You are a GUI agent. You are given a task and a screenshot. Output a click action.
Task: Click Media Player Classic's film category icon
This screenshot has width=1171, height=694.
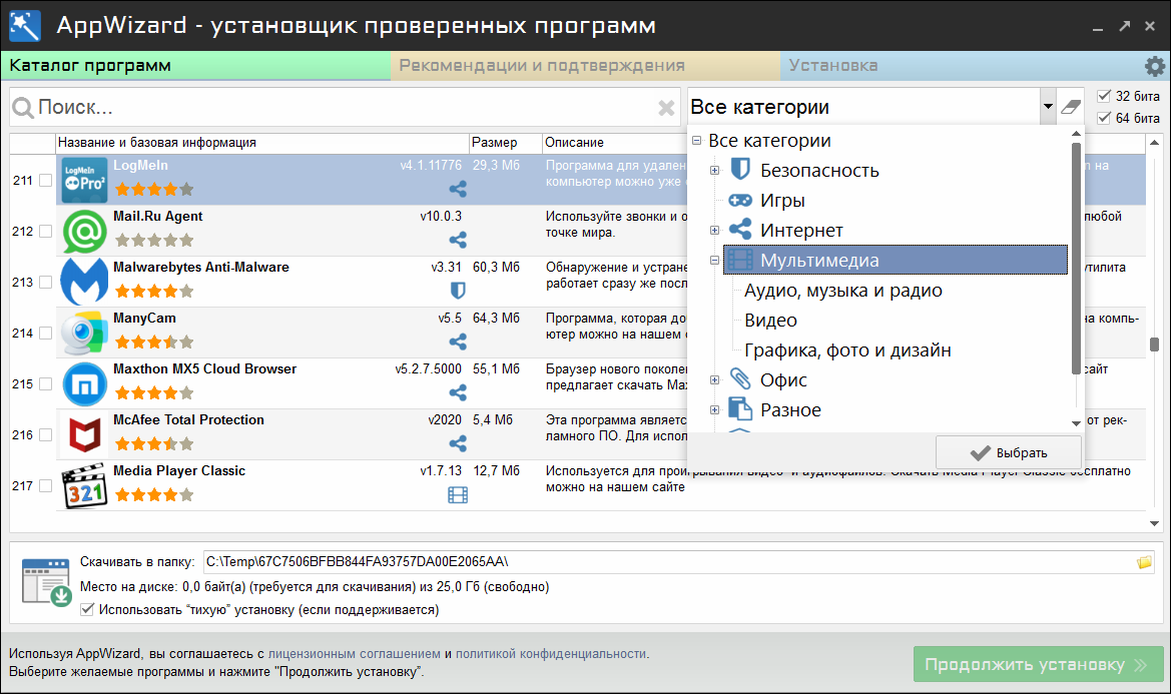click(458, 495)
